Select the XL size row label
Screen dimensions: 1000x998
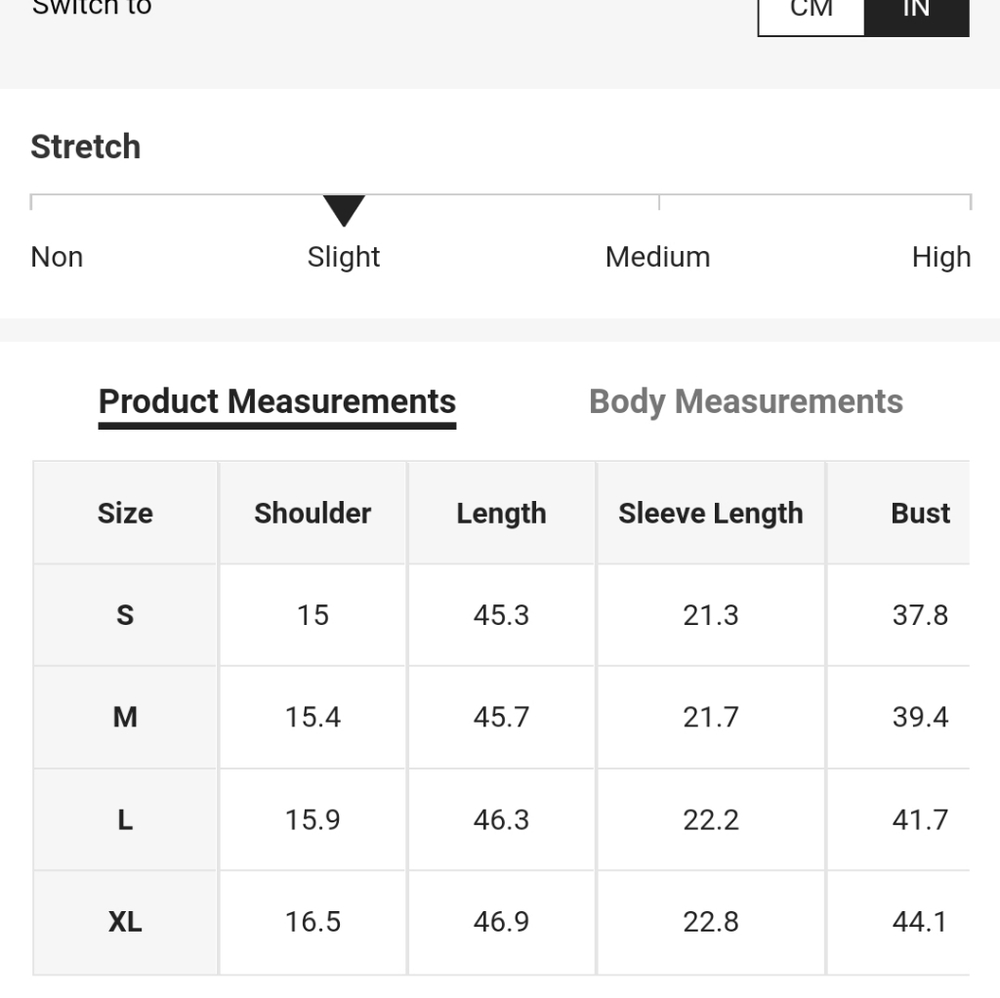click(125, 922)
